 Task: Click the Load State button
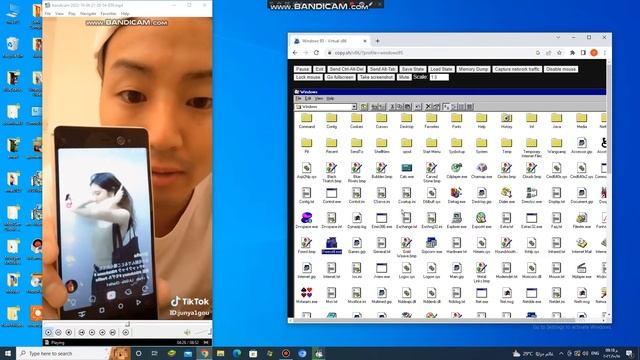pos(441,69)
